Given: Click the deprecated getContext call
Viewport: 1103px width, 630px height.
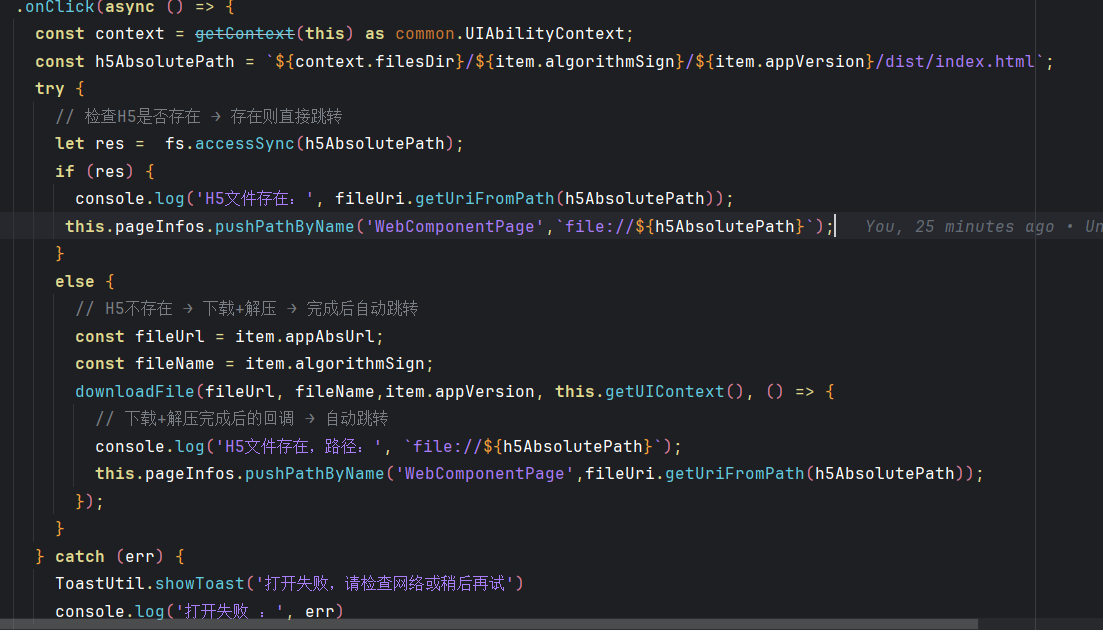Looking at the screenshot, I should click(245, 34).
